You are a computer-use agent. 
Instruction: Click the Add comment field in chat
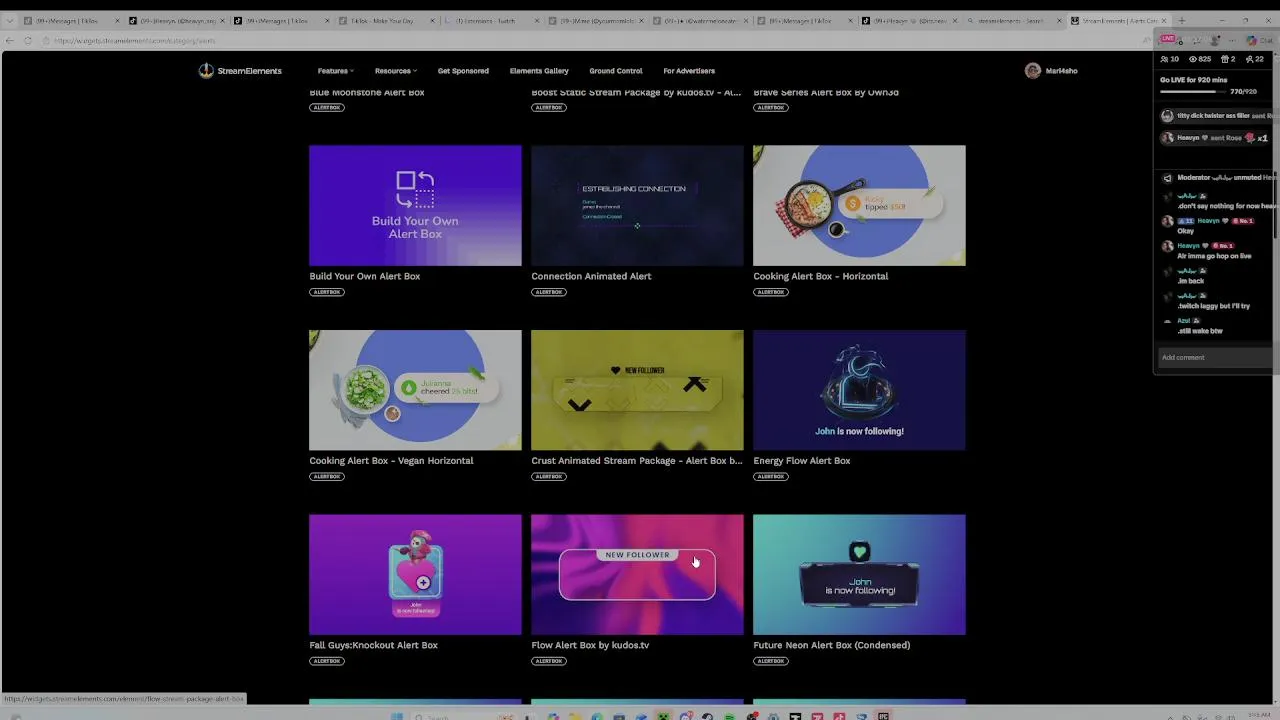(x=1215, y=357)
